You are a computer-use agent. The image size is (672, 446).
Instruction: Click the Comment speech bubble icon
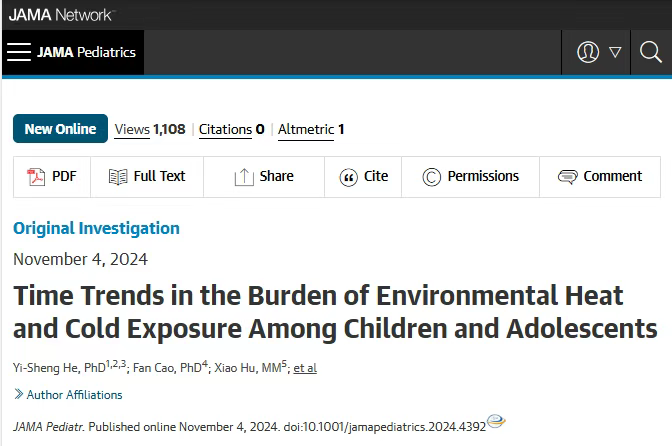(568, 177)
